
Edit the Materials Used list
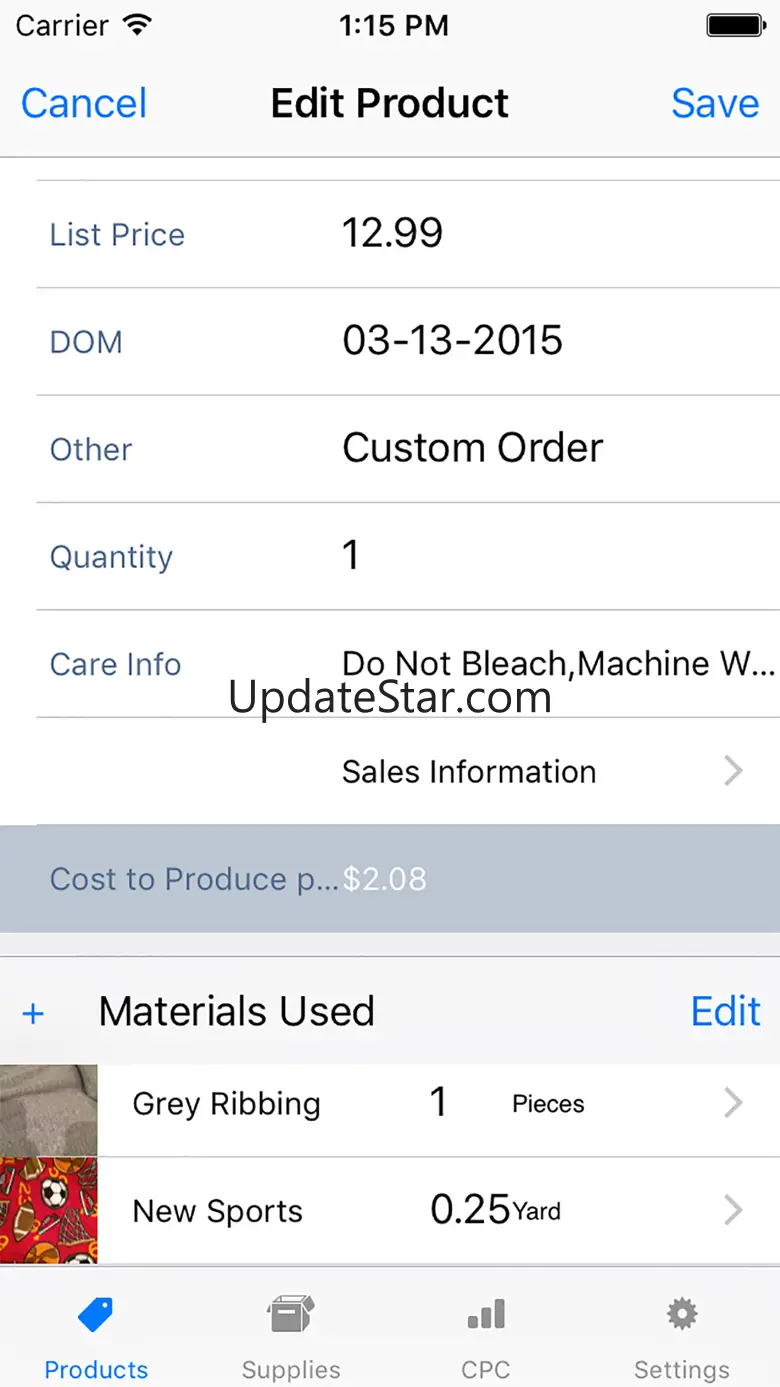726,1012
